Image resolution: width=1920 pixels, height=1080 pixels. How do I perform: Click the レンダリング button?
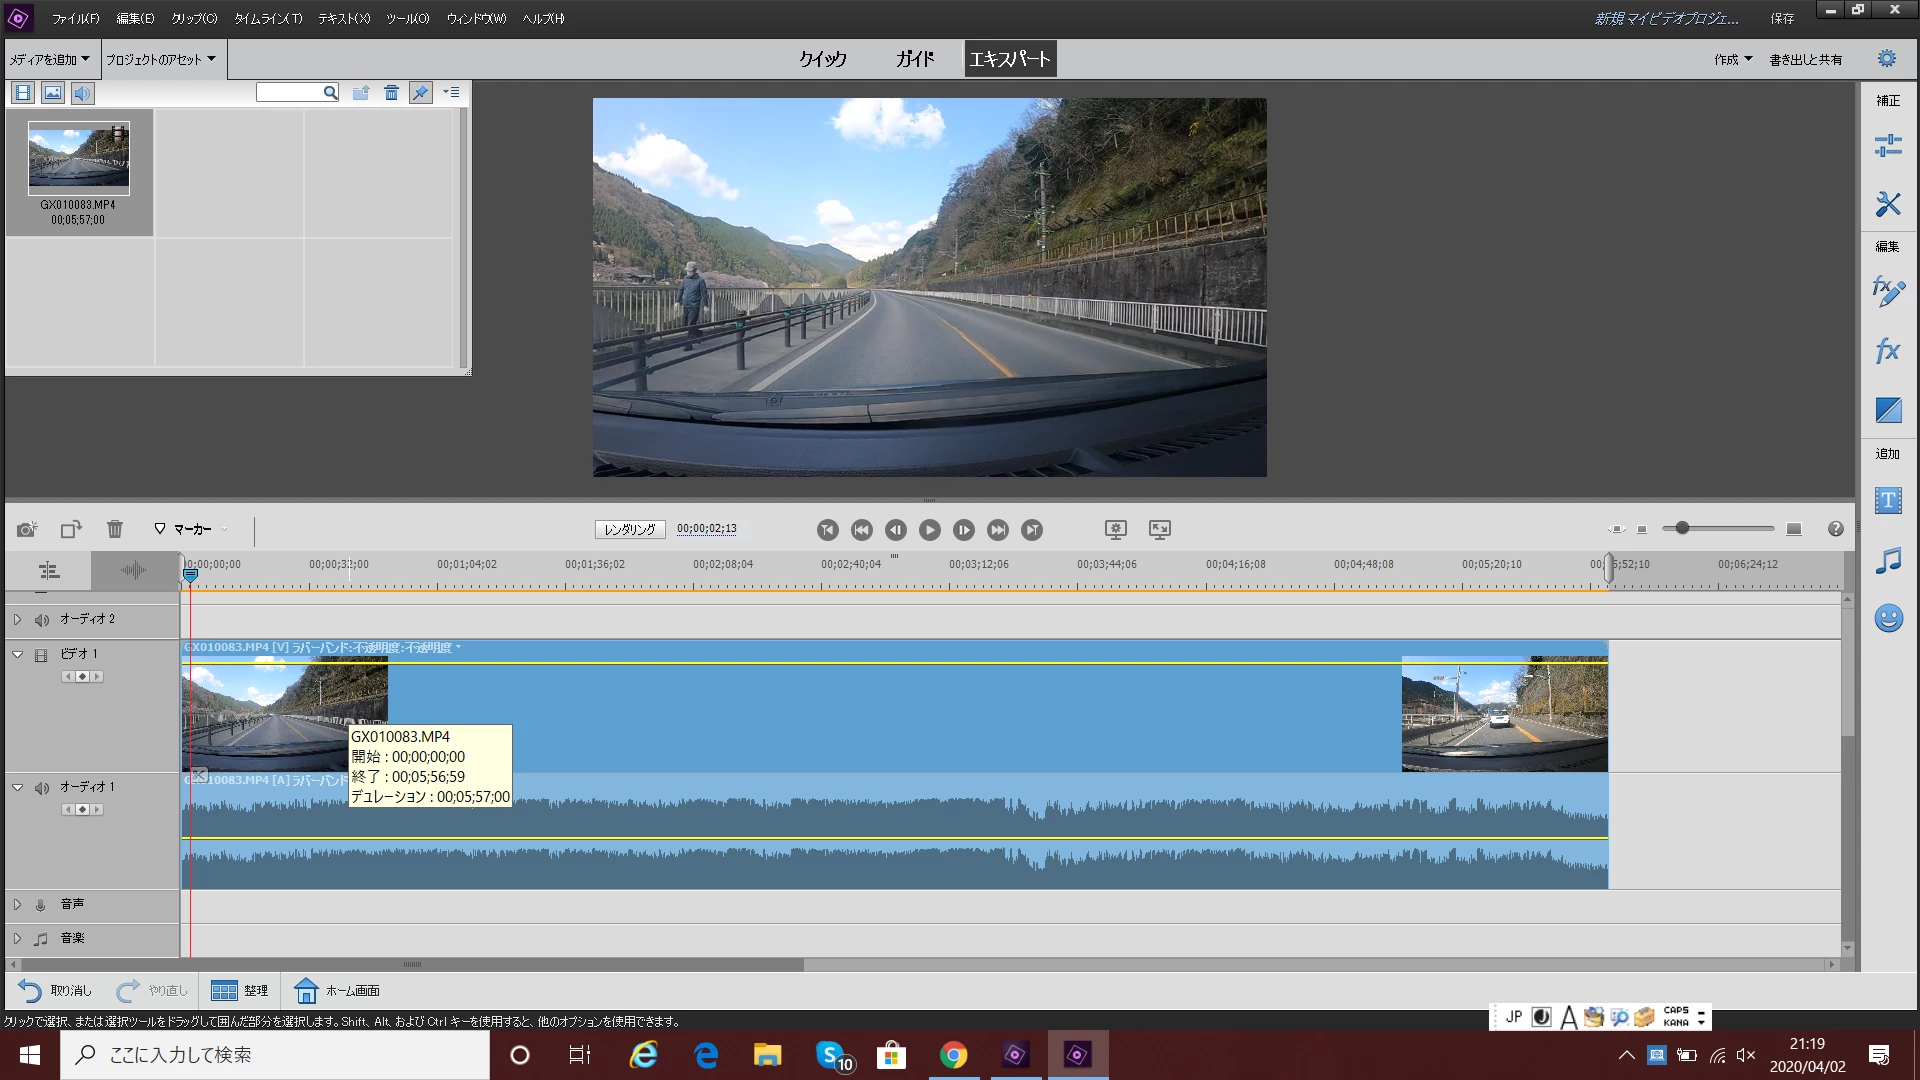click(630, 530)
